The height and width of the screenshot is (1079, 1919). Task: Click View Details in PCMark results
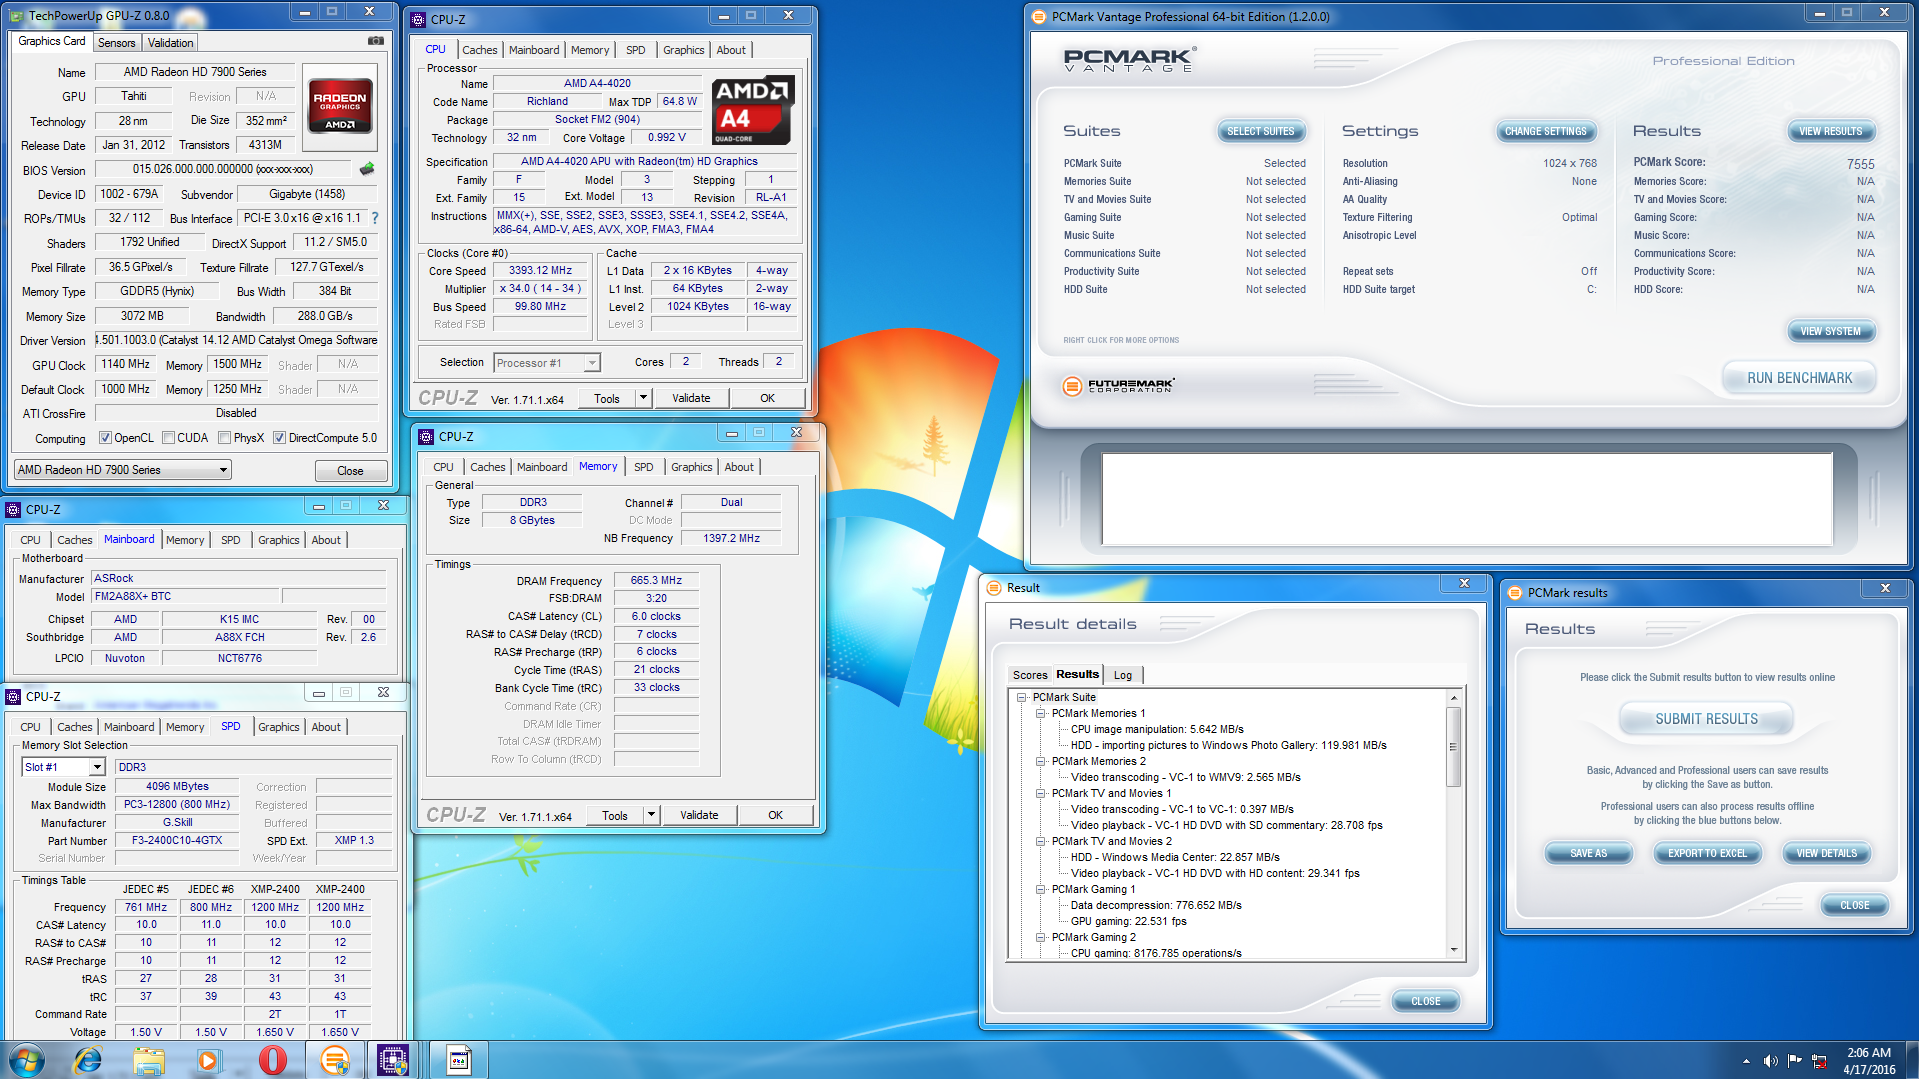[x=1826, y=853]
